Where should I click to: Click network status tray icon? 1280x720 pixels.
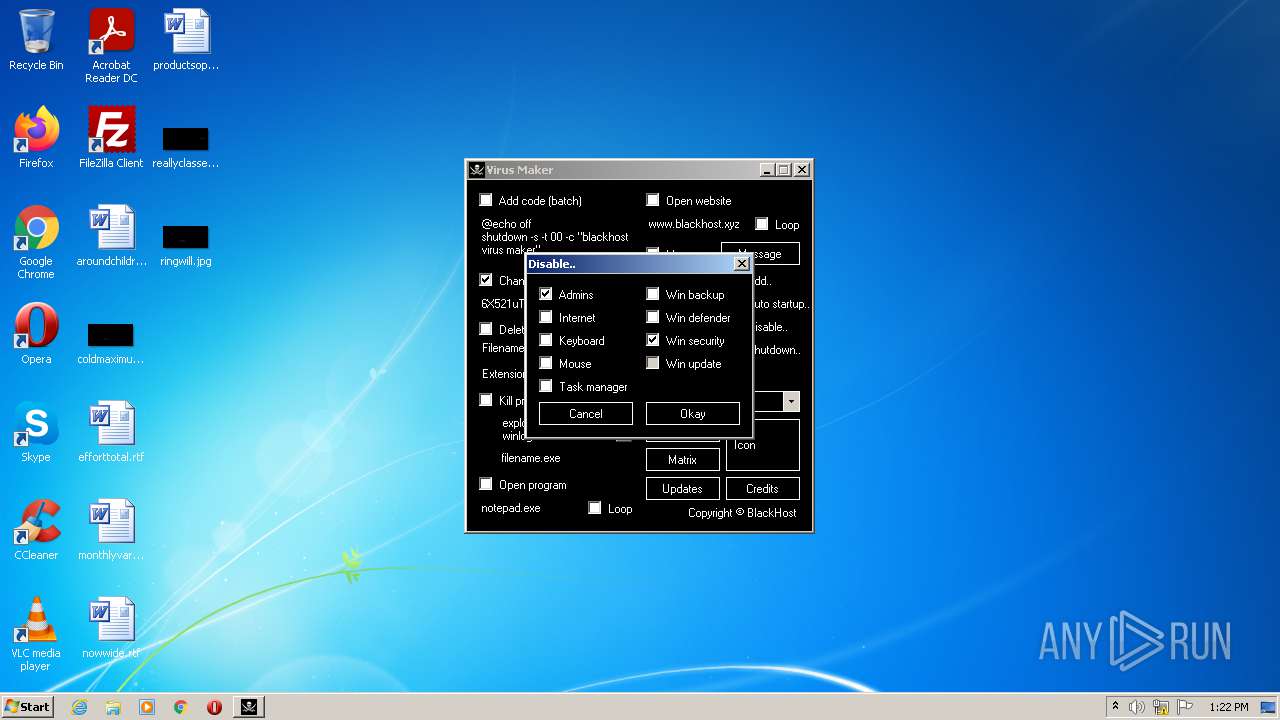(1160, 707)
